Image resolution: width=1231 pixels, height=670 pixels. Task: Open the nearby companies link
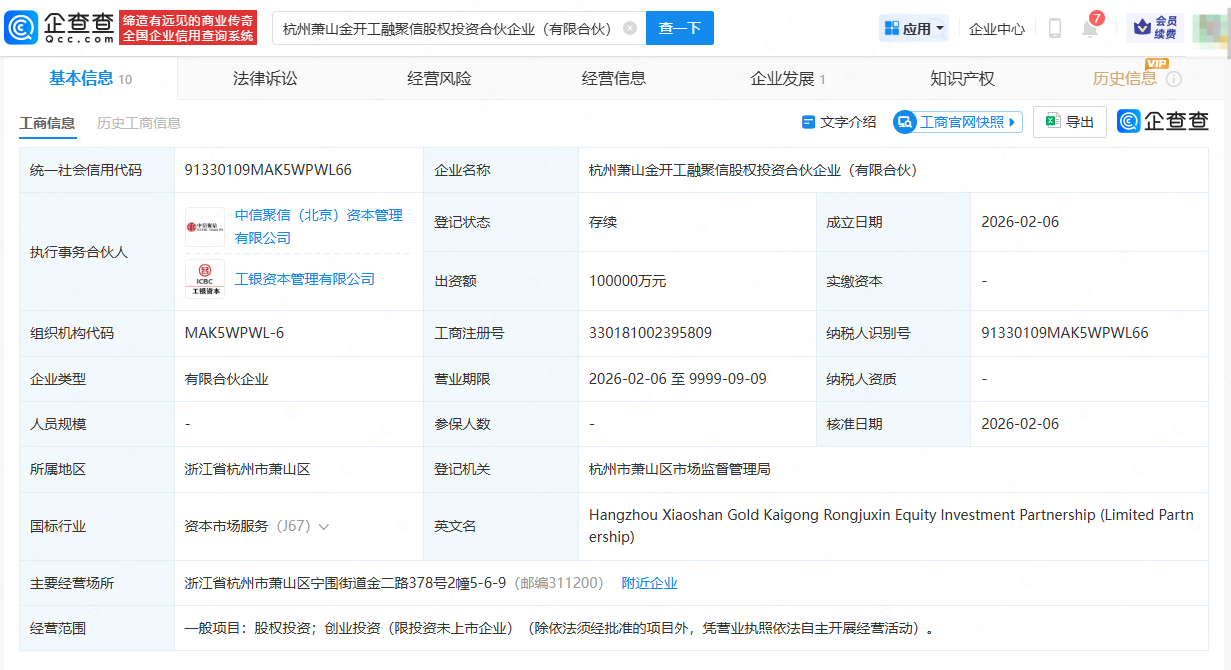click(x=649, y=583)
